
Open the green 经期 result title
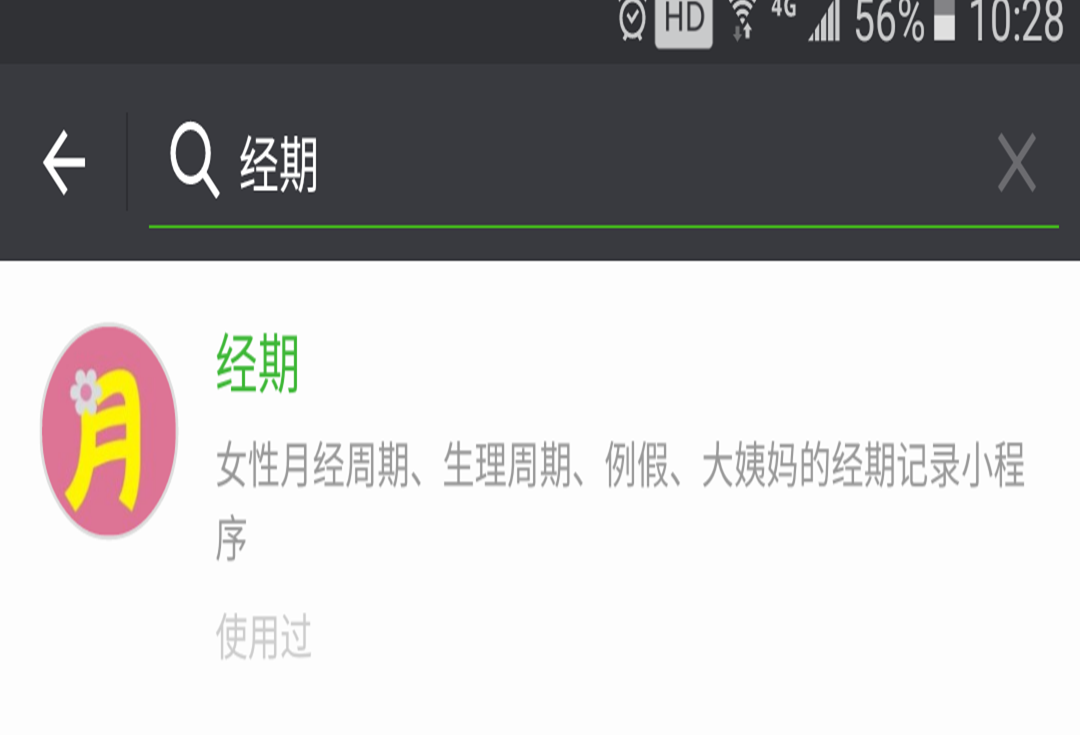[x=258, y=364]
